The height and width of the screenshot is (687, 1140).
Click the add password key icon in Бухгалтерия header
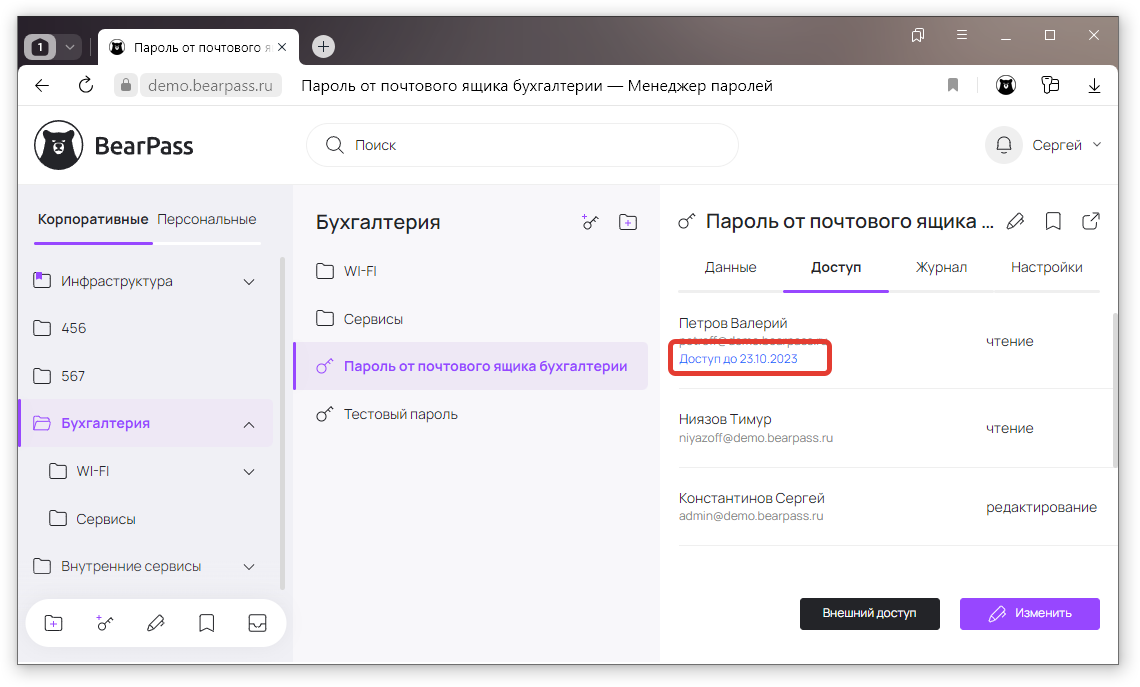tap(590, 222)
